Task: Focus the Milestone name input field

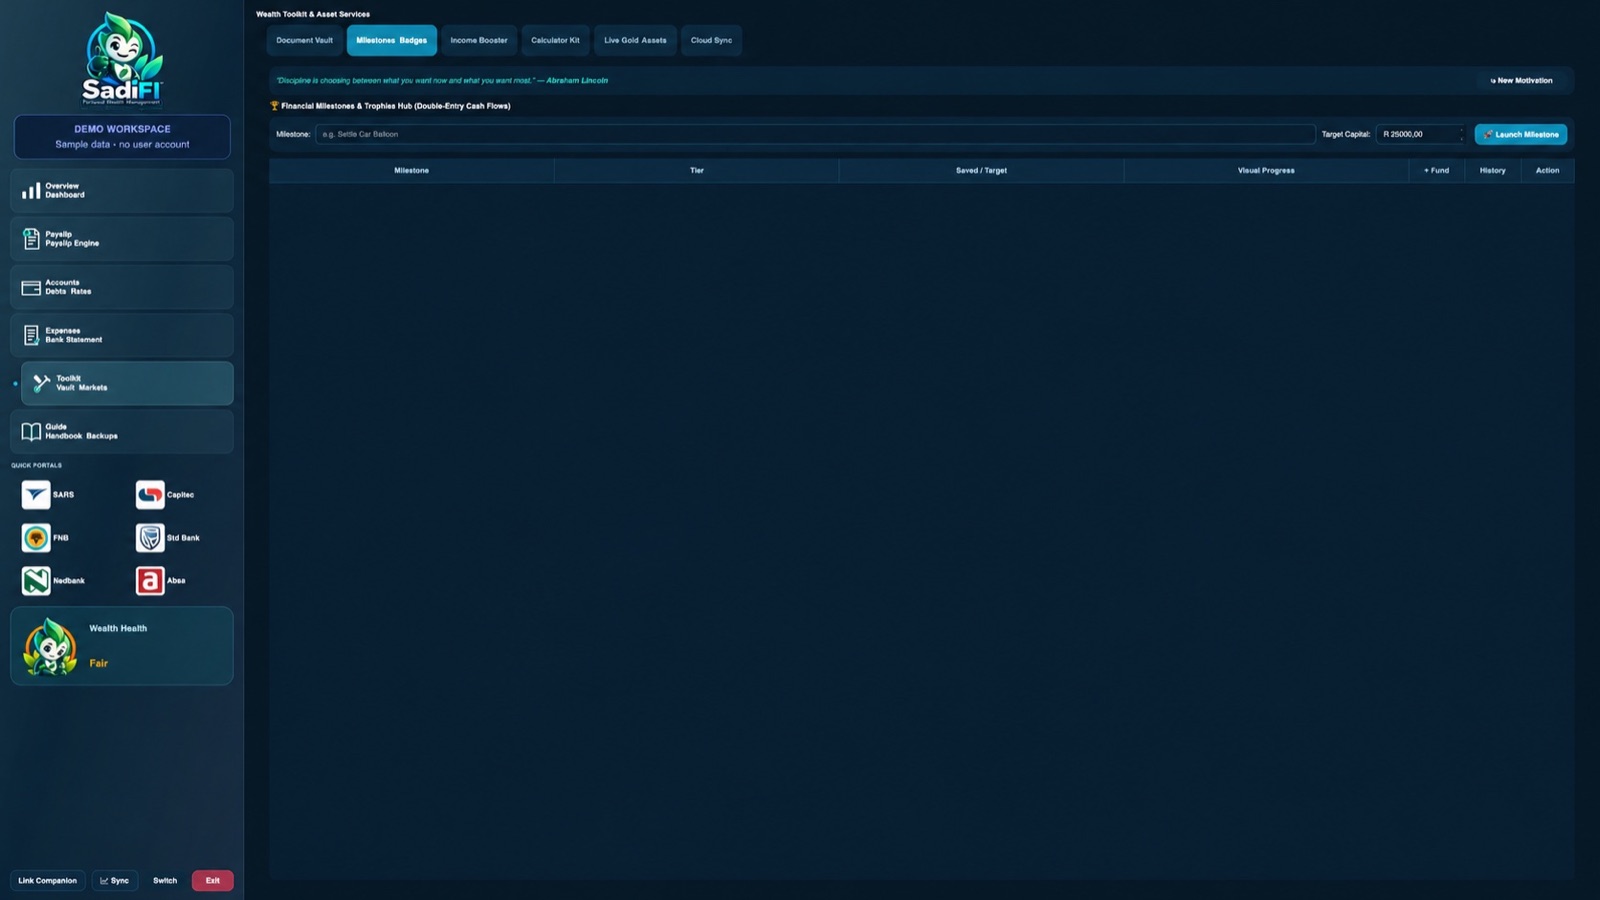Action: [815, 134]
